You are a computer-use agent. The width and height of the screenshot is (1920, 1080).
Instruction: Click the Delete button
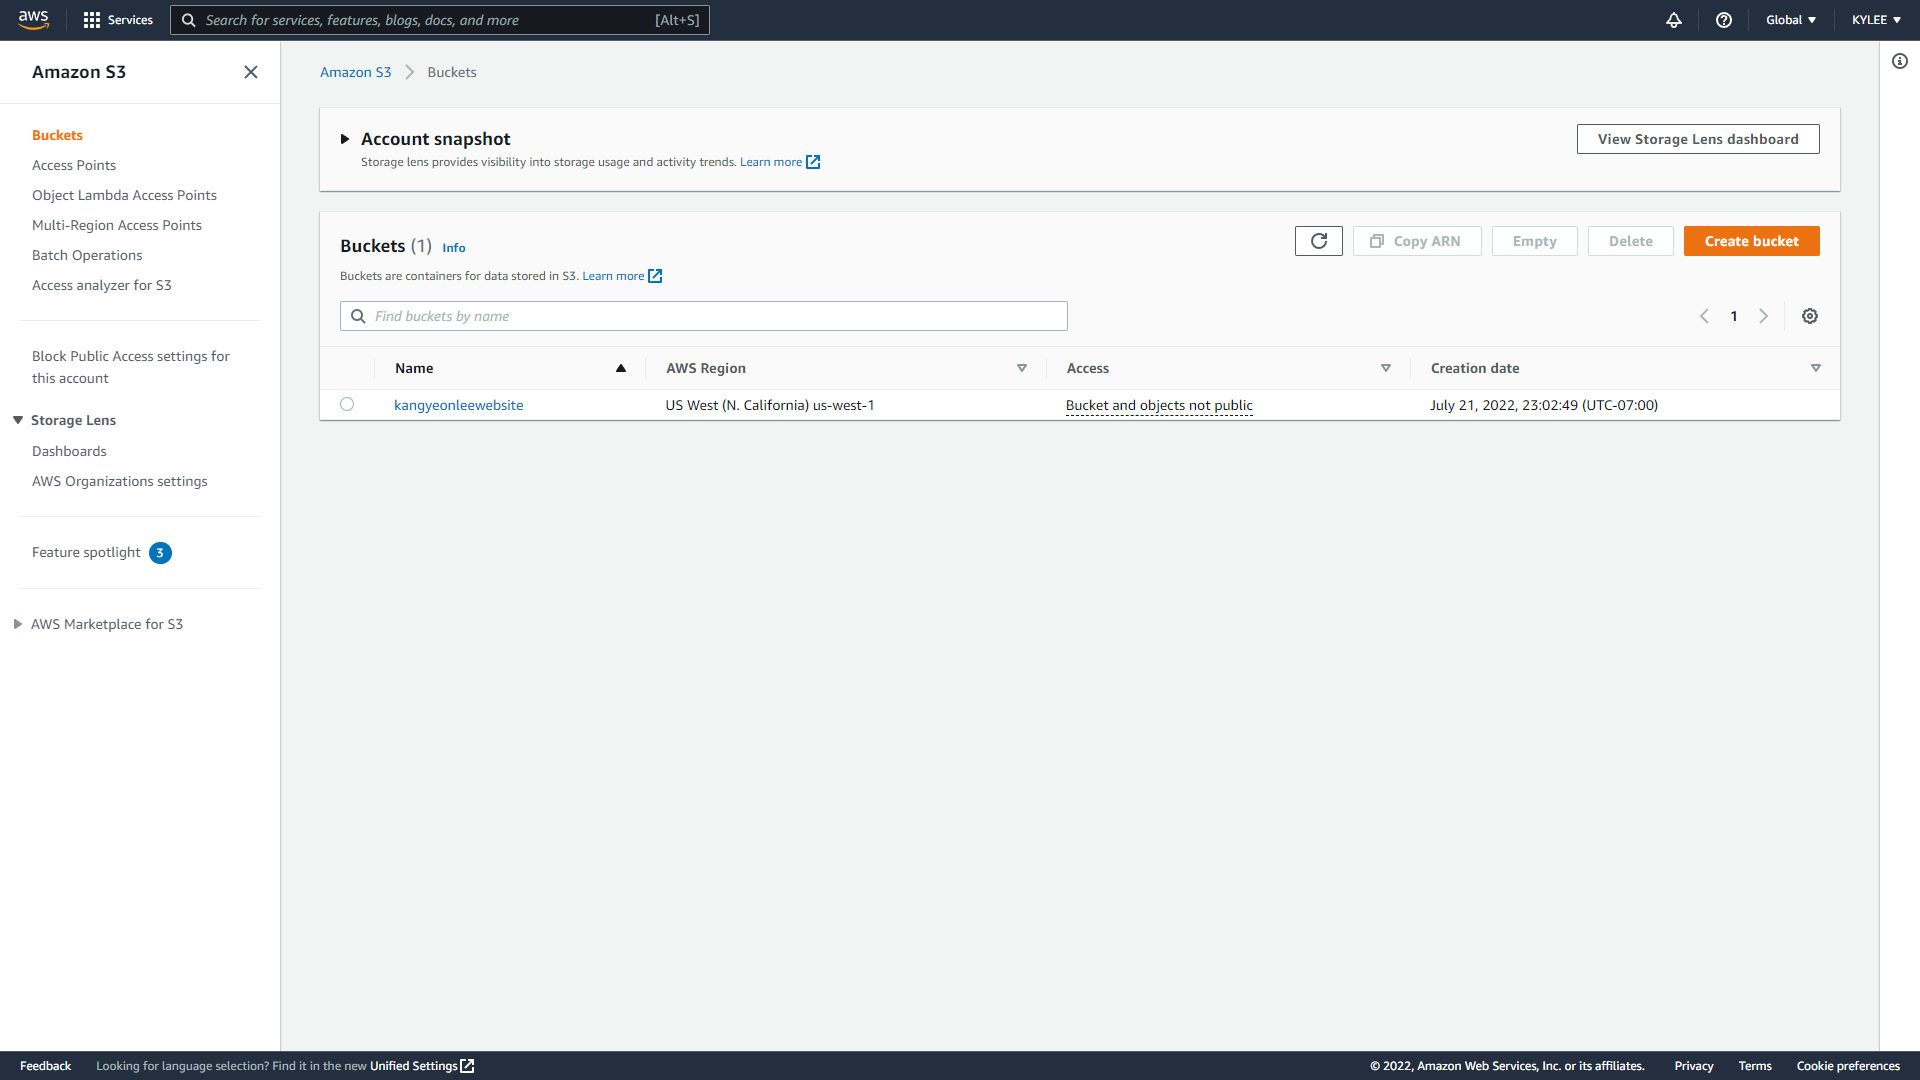(x=1631, y=241)
